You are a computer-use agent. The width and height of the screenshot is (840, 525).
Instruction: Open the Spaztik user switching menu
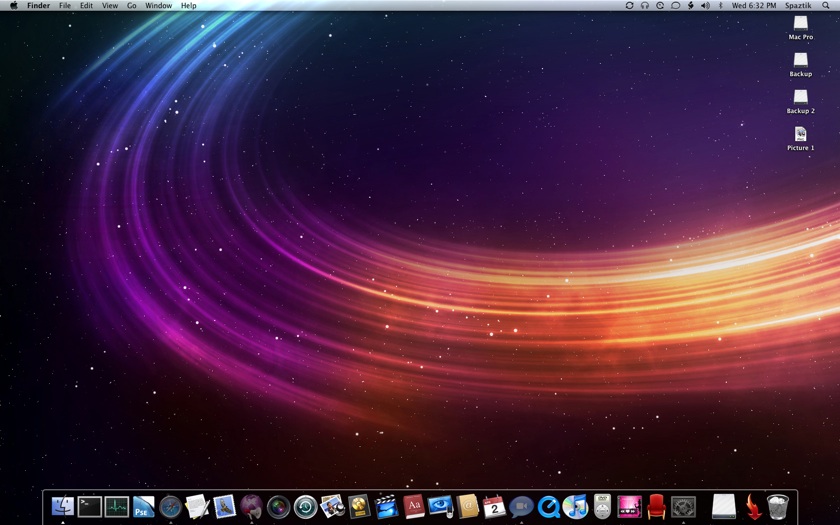tap(798, 6)
